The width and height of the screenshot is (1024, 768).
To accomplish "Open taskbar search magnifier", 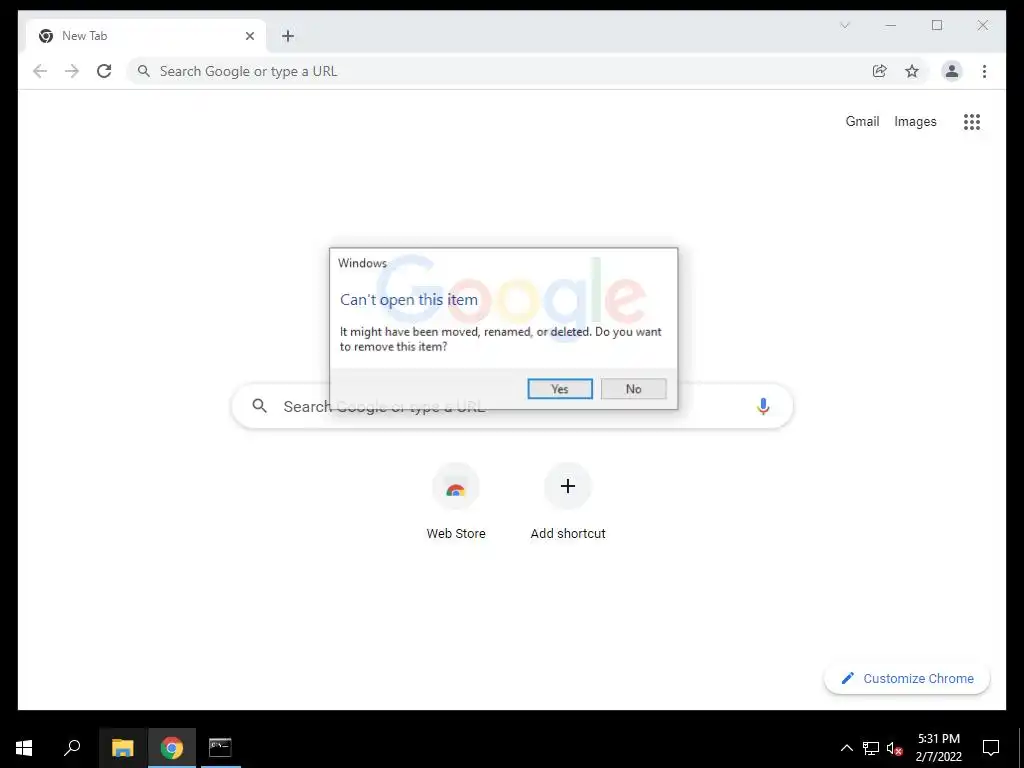I will [72, 748].
